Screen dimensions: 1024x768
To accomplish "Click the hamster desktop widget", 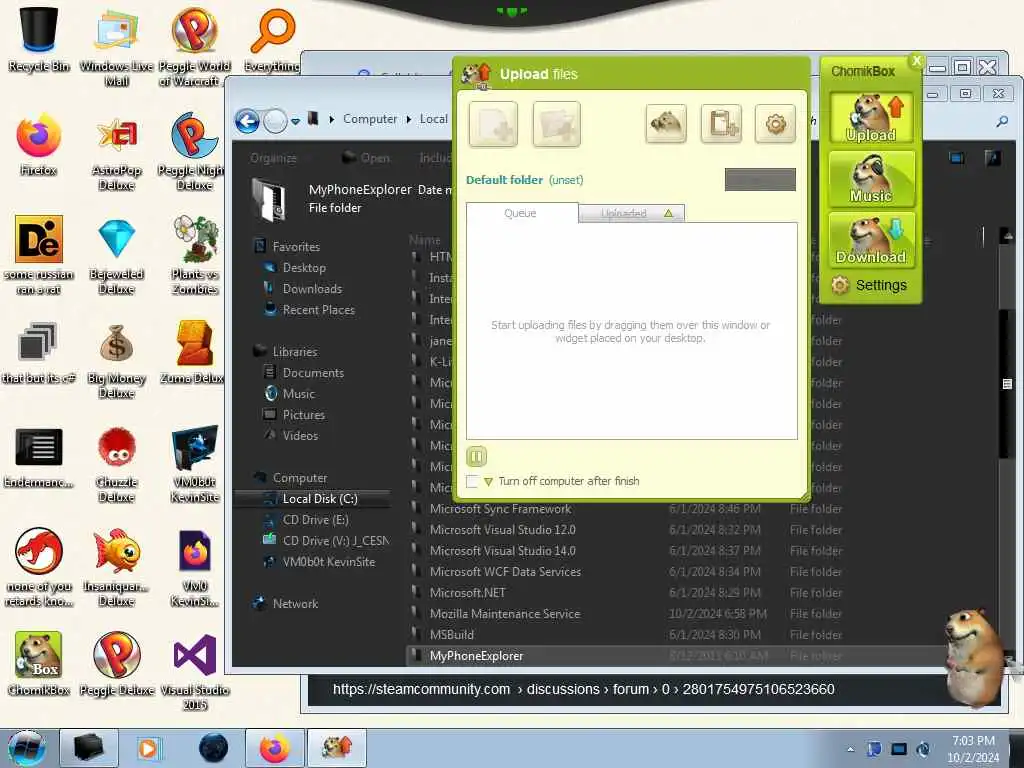I will point(975,658).
